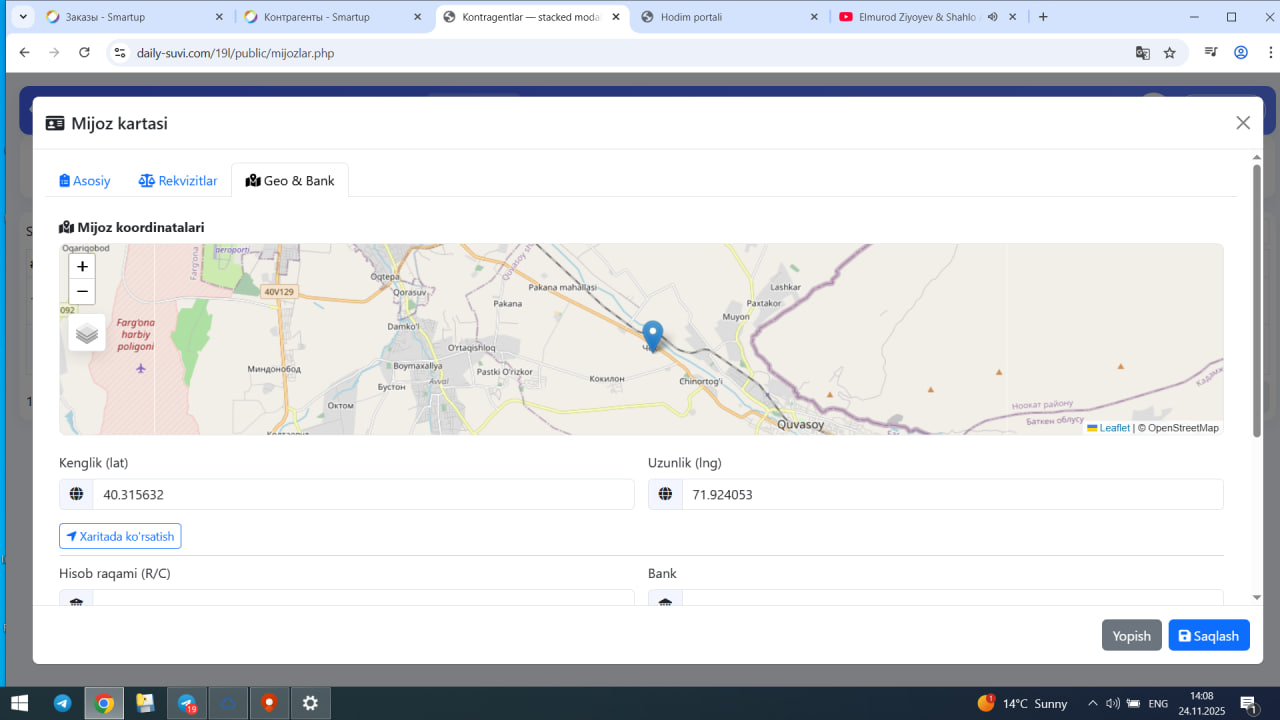
Task: Open Chrome from the taskbar
Action: point(104,703)
